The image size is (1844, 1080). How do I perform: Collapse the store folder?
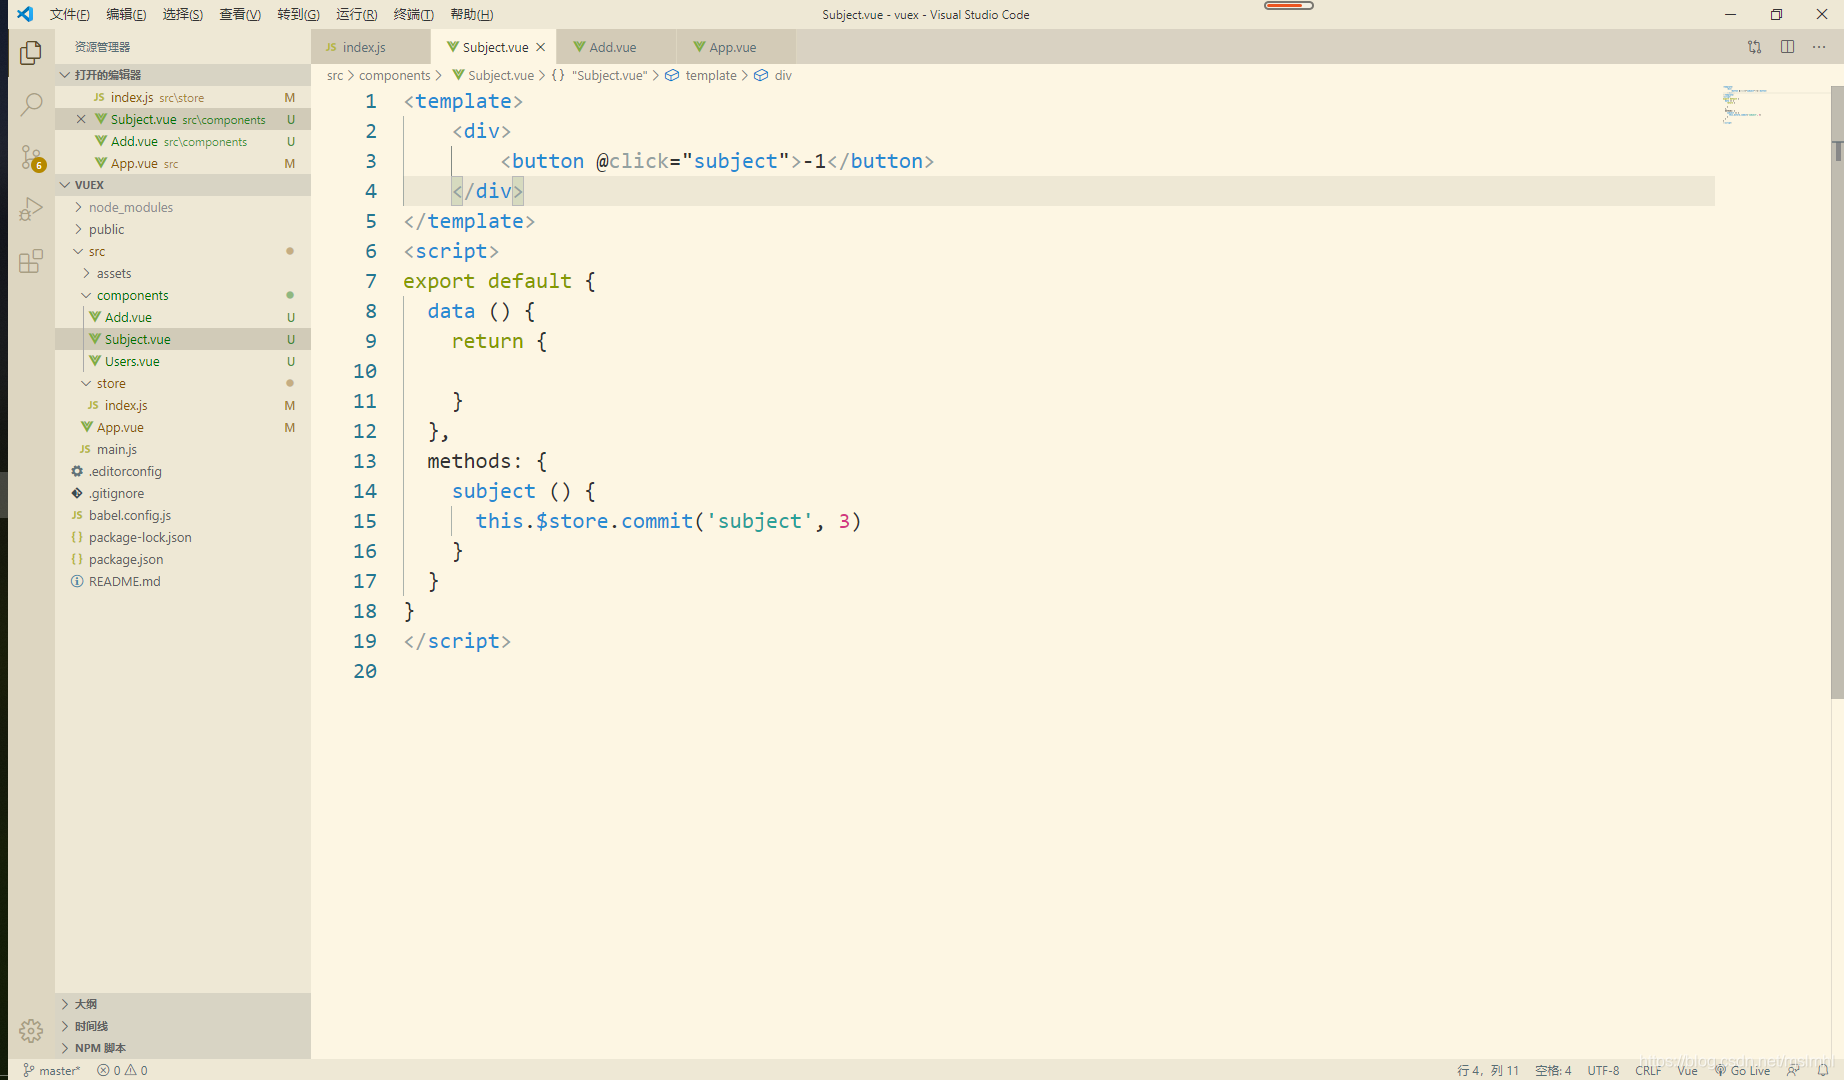(x=182, y=383)
